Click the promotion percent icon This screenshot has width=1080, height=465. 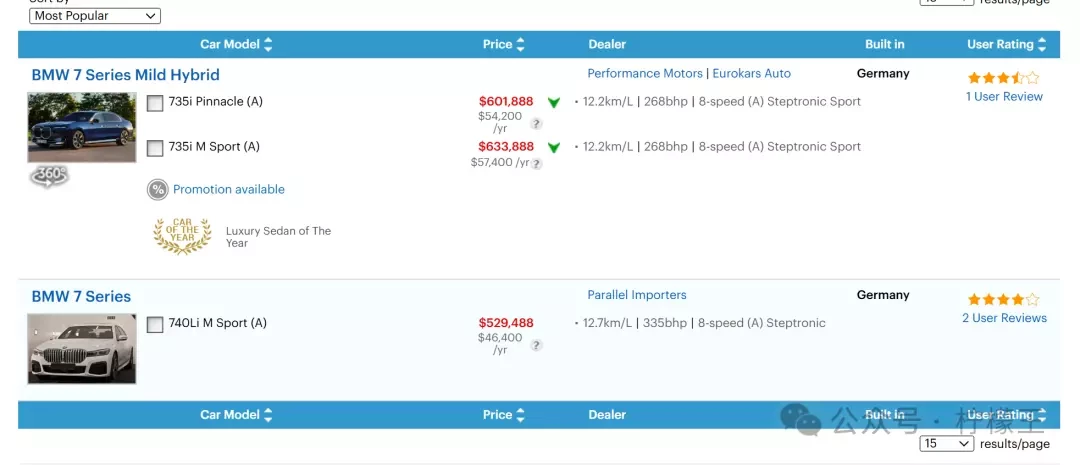158,190
